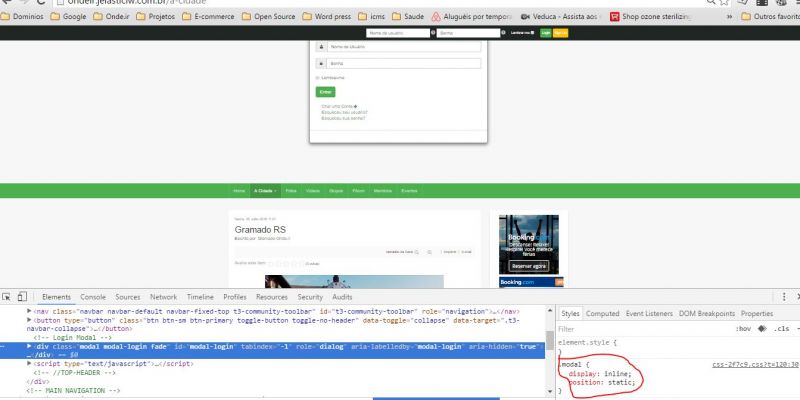
Task: Click the toolbar username input field
Action: point(398,33)
